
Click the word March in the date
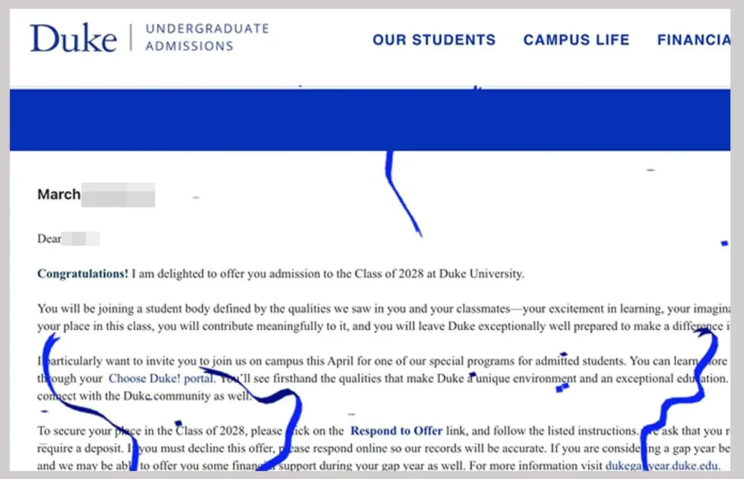click(59, 195)
